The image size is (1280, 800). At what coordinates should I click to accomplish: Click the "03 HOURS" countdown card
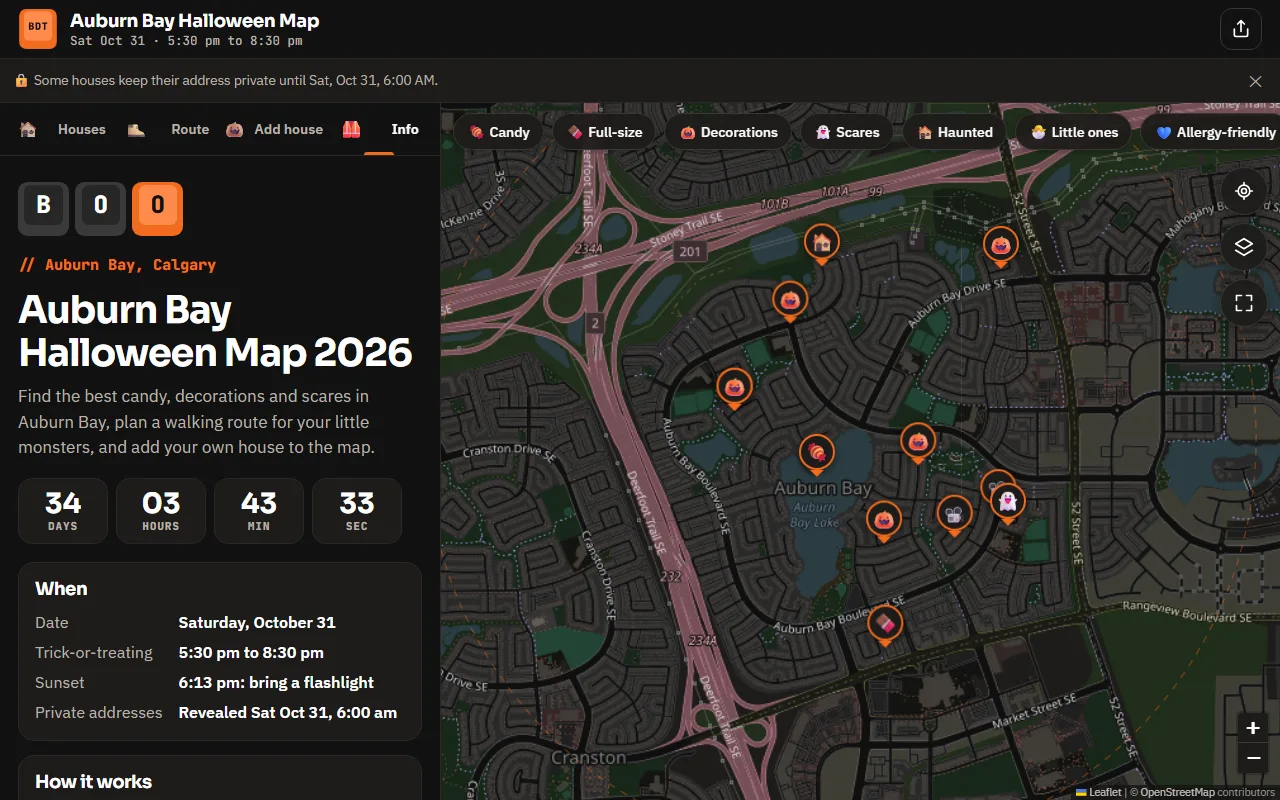[161, 510]
